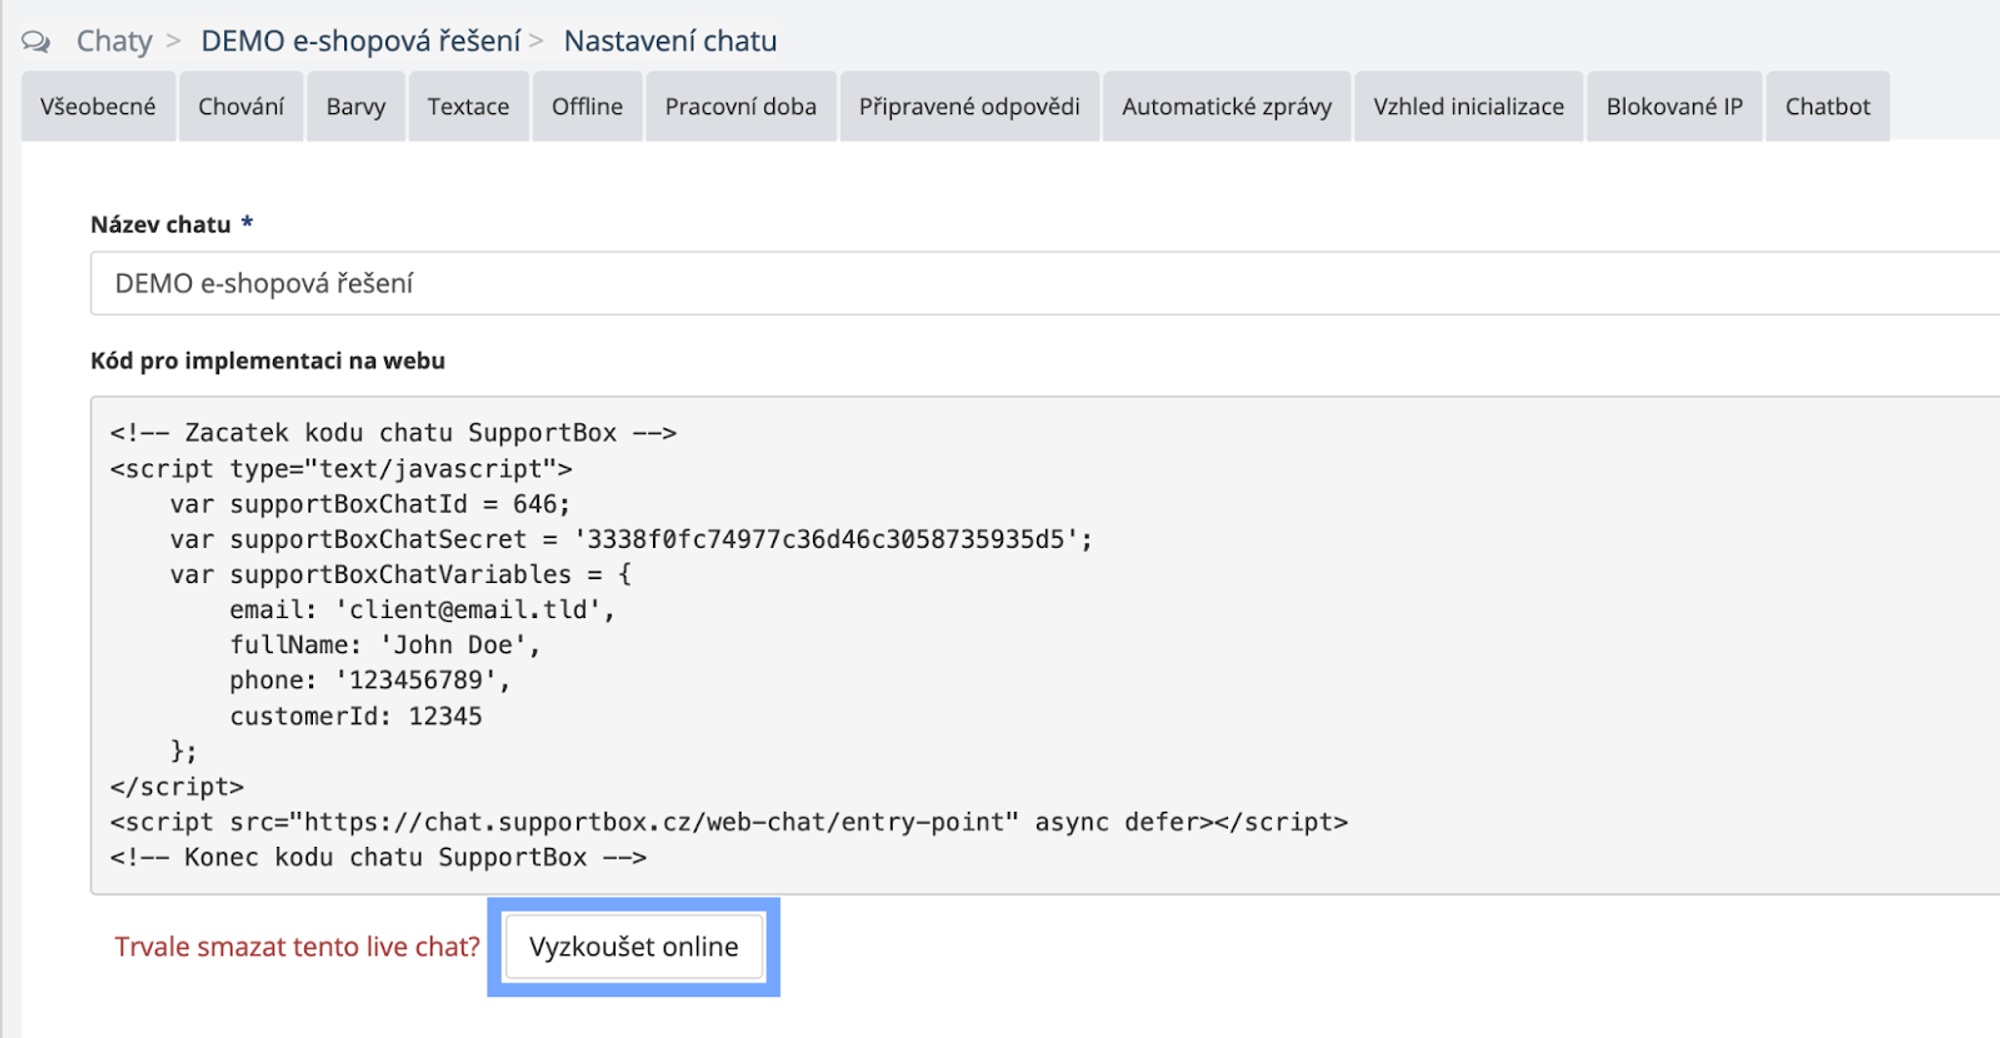Click the chat bubbles icon in breadcrumb
The height and width of the screenshot is (1038, 2000).
coord(36,41)
